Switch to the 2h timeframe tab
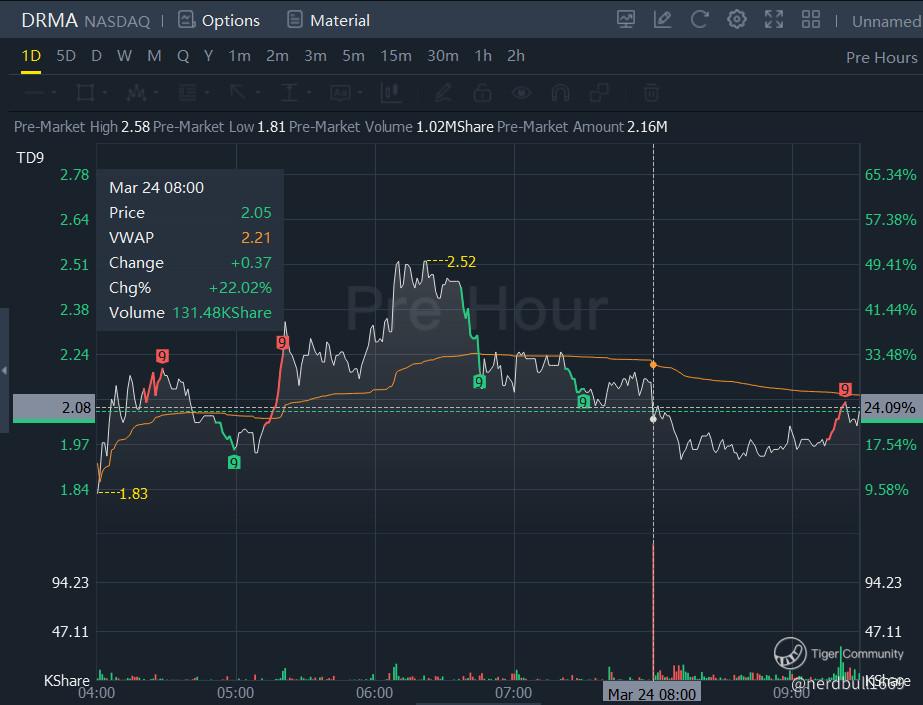 coord(516,56)
